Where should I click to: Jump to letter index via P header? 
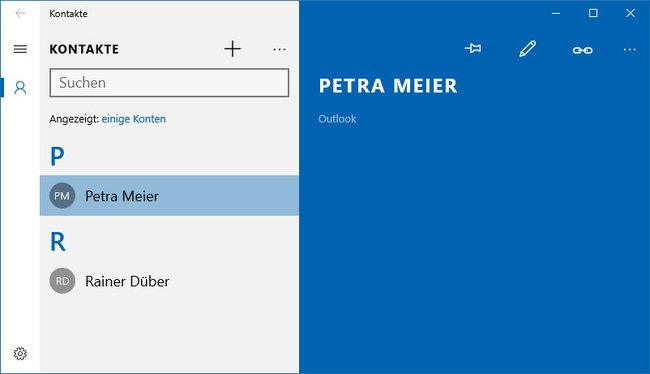(x=57, y=156)
